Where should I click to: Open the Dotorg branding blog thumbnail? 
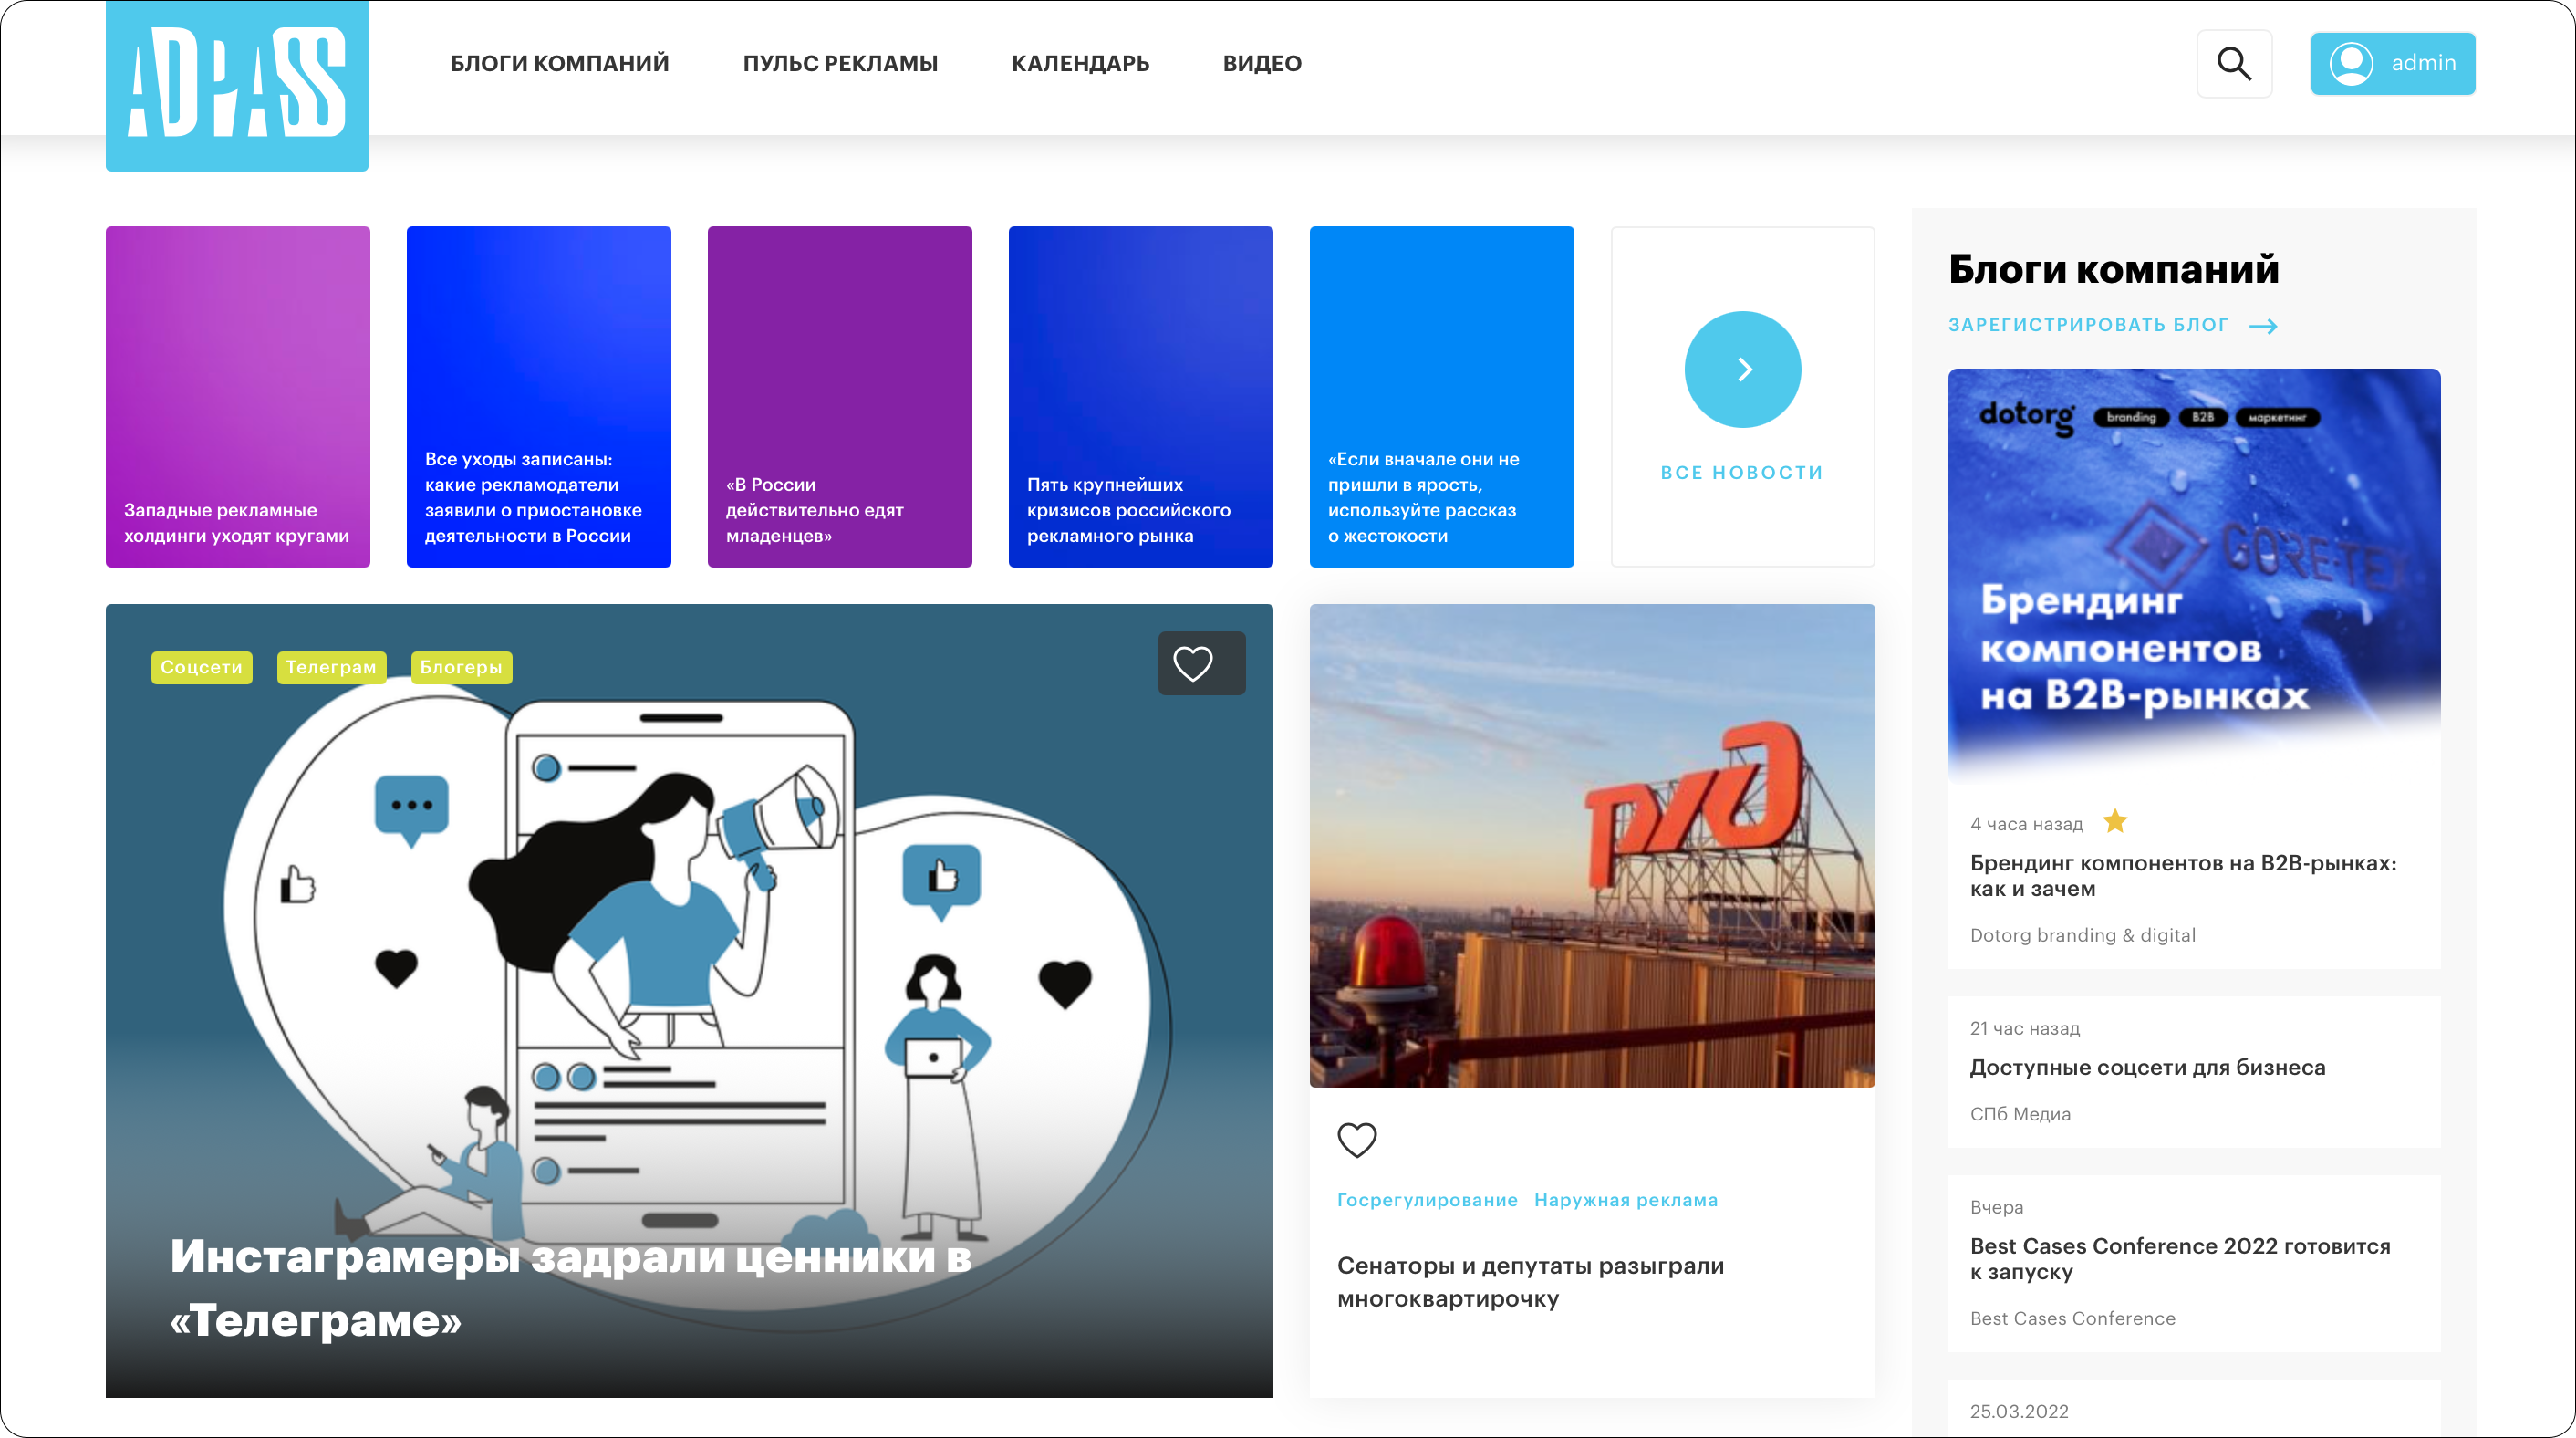pyautogui.click(x=2193, y=570)
